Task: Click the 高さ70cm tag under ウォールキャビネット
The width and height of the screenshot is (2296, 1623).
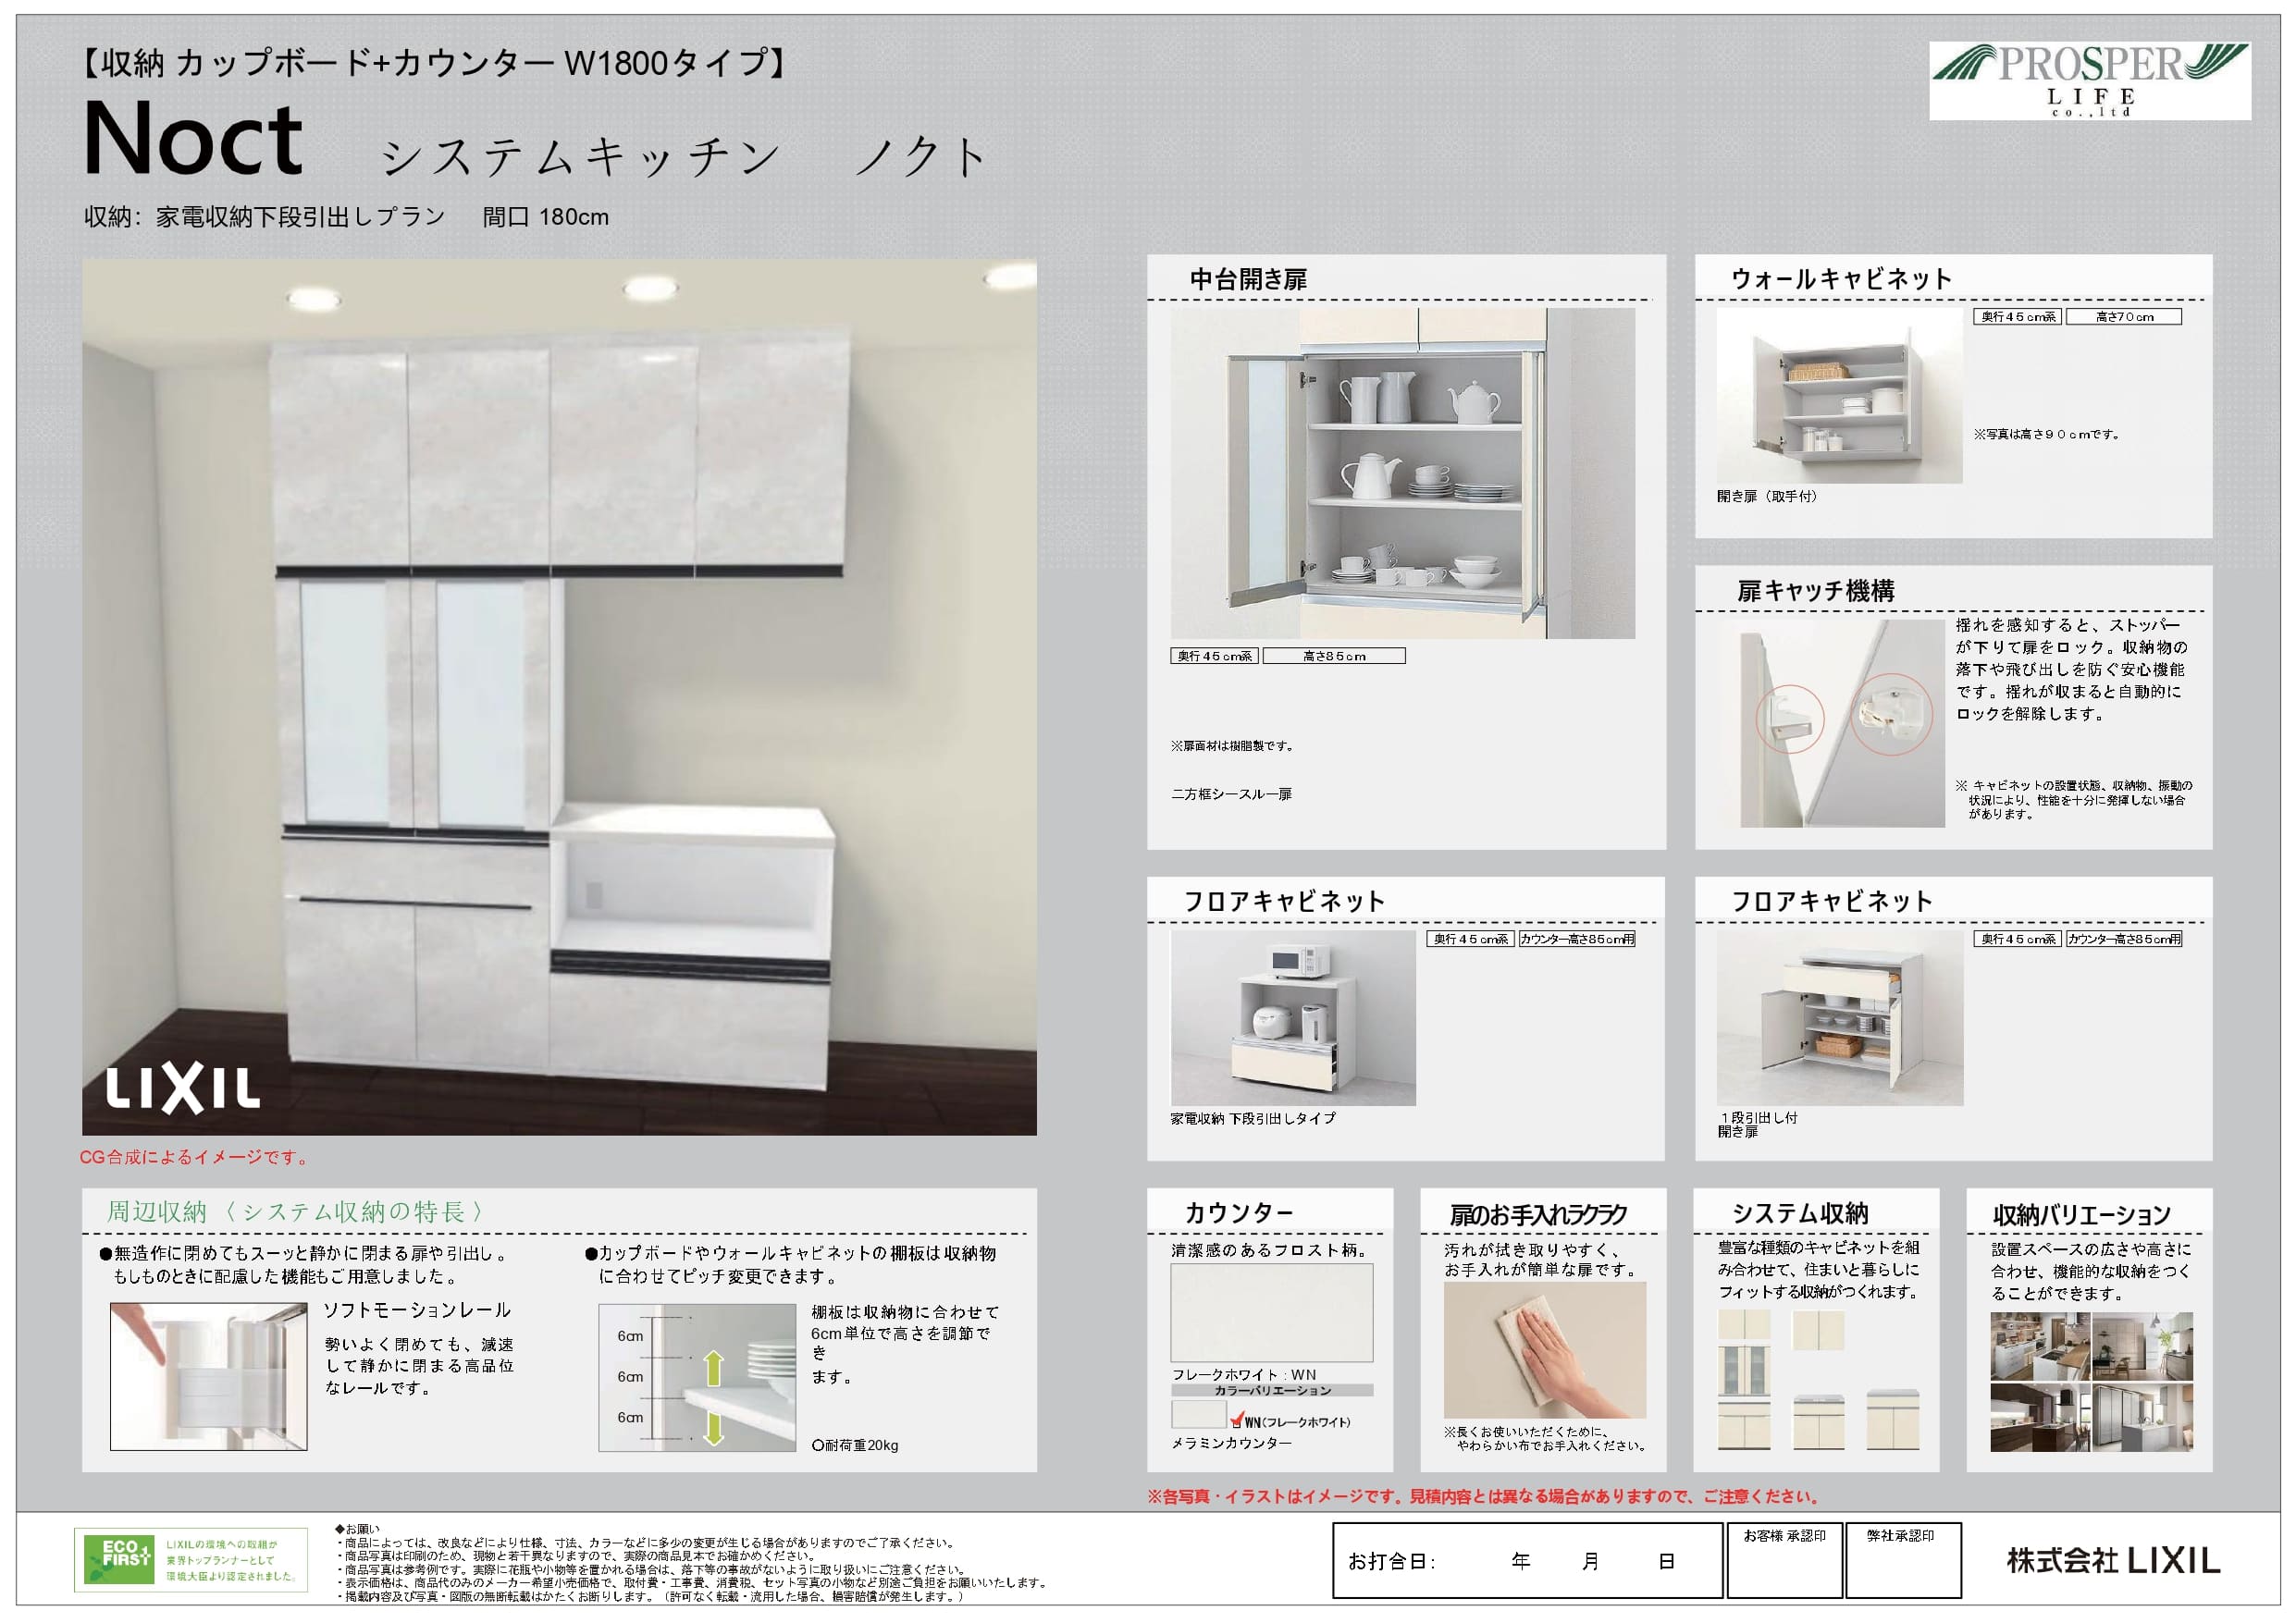Action: [2124, 316]
